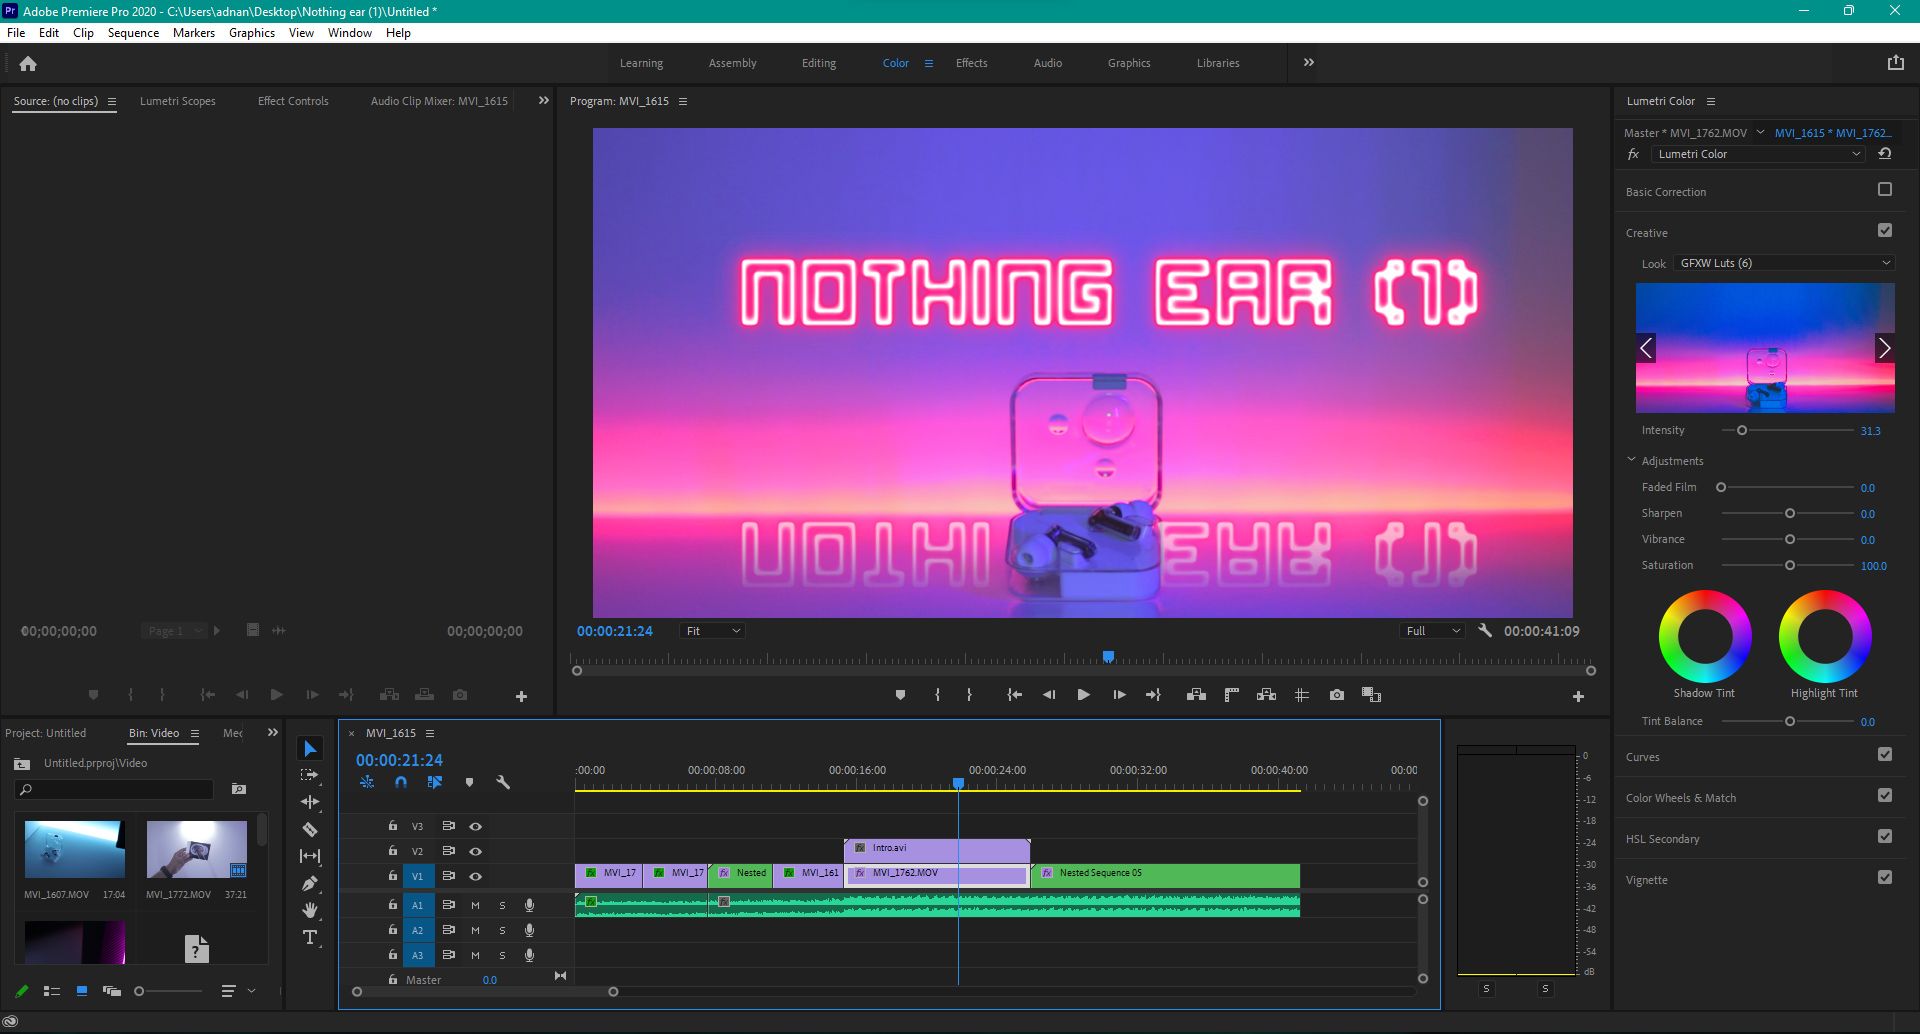
Task: Select the Pen tool
Action: pos(310,883)
